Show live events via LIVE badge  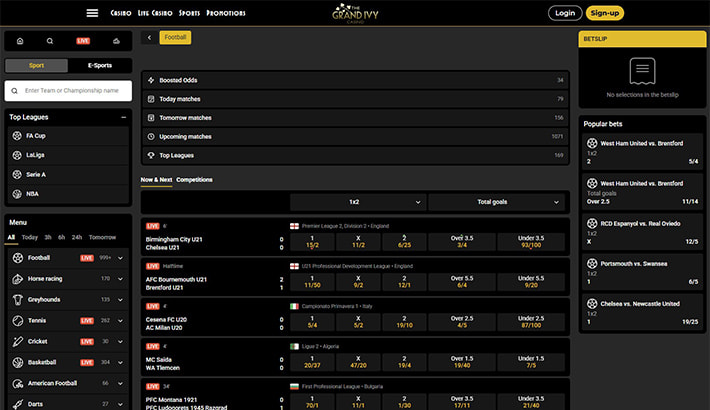pos(83,41)
